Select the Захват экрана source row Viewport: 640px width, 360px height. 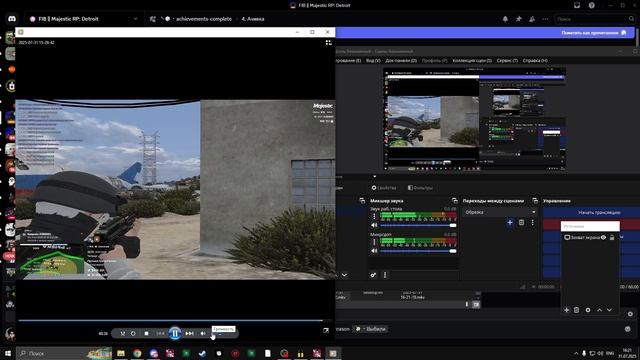590,238
